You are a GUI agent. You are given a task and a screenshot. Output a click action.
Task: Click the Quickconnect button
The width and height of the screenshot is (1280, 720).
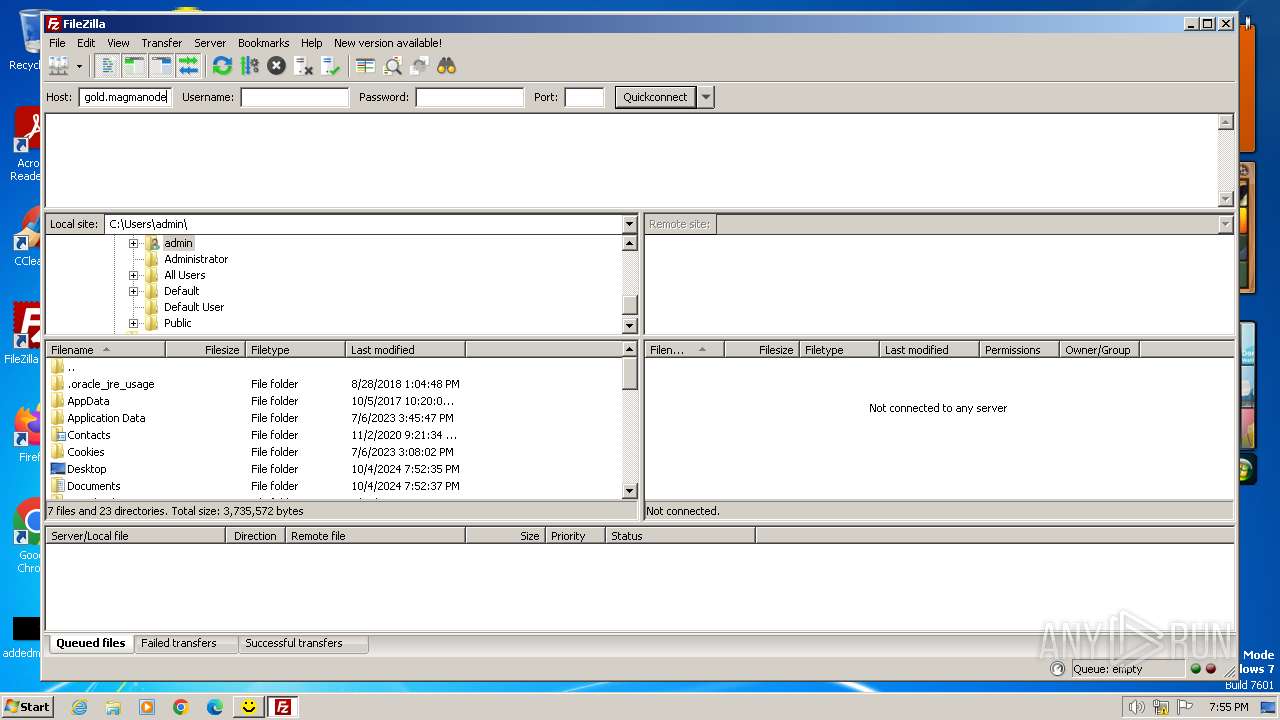[x=655, y=97]
